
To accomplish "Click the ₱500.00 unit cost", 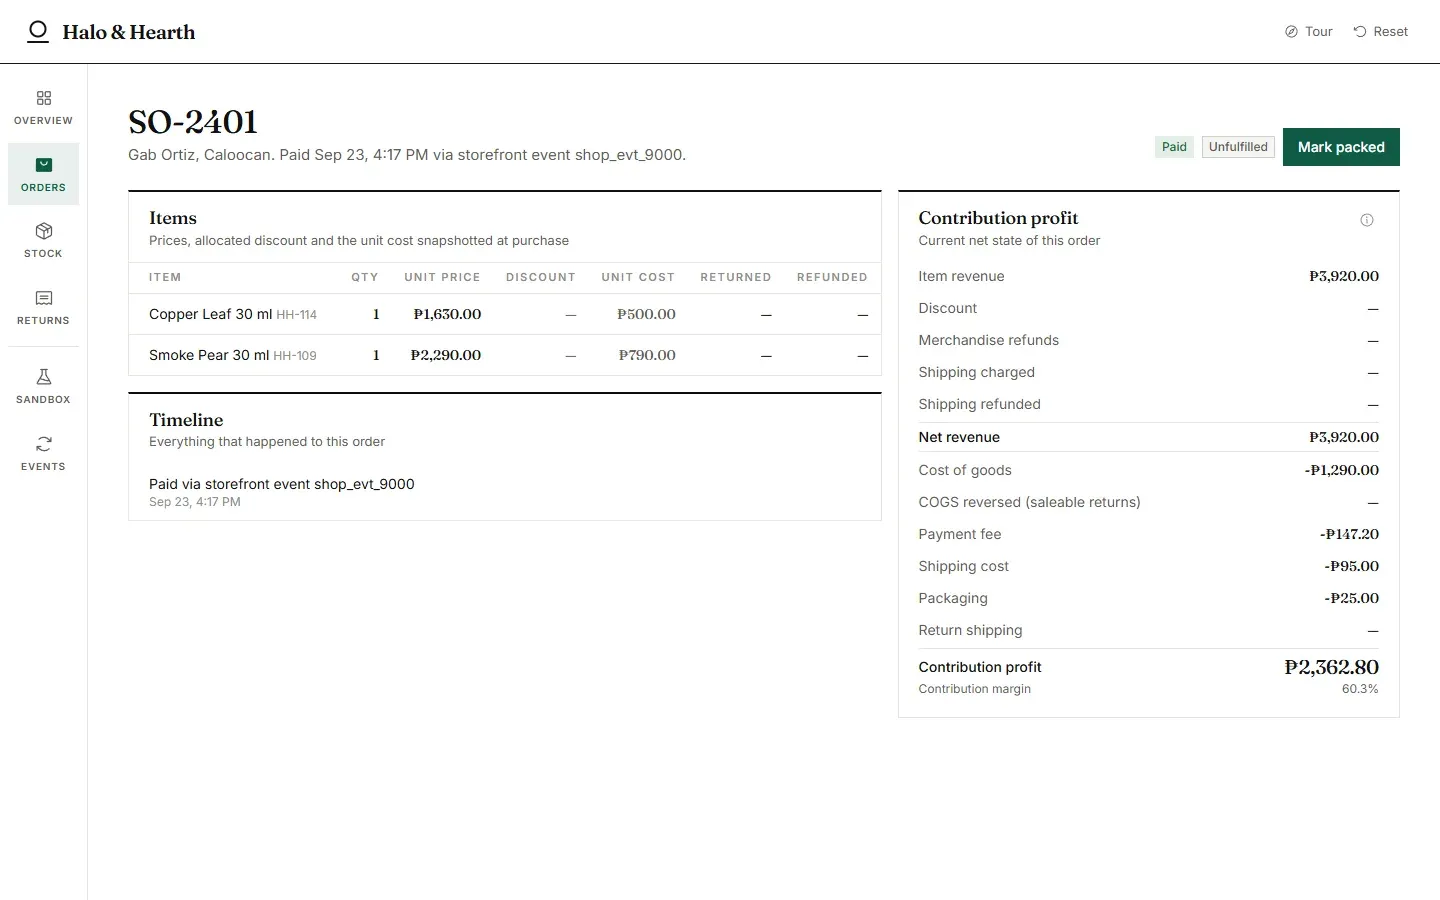I will click(646, 314).
